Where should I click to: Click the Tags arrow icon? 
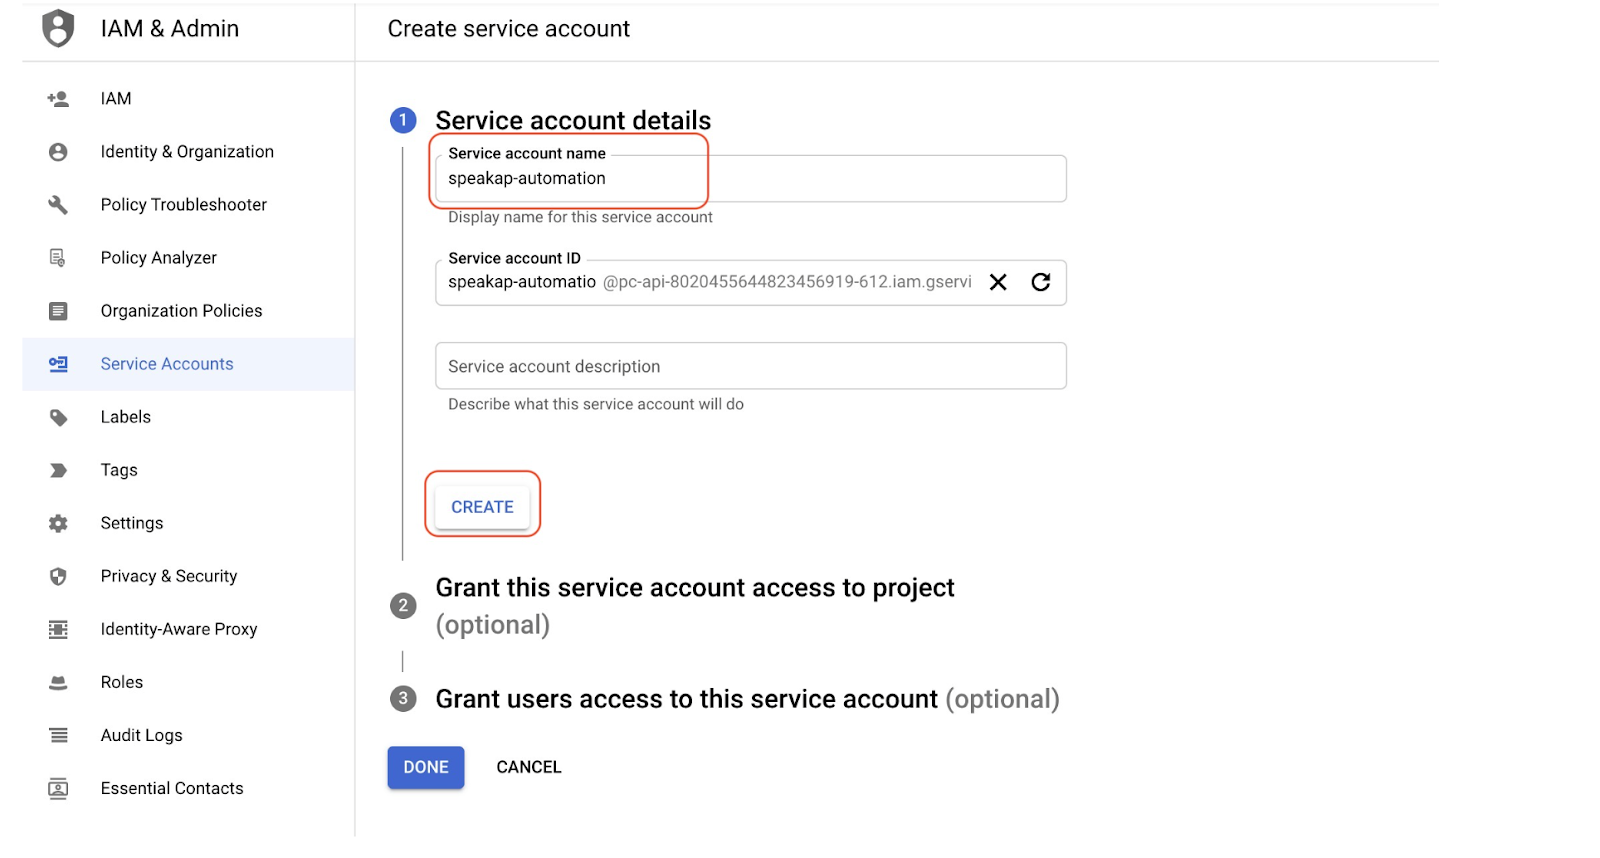58,470
